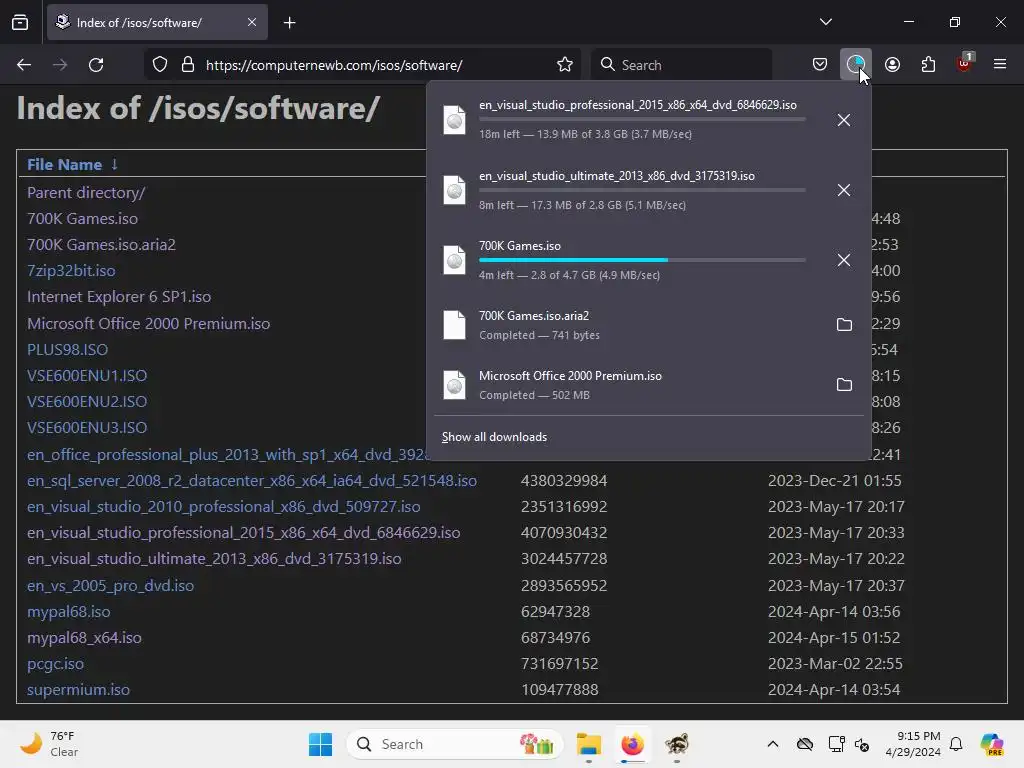
Task: Open en_visual_studio_2010_professional iso link
Action: [x=223, y=507]
